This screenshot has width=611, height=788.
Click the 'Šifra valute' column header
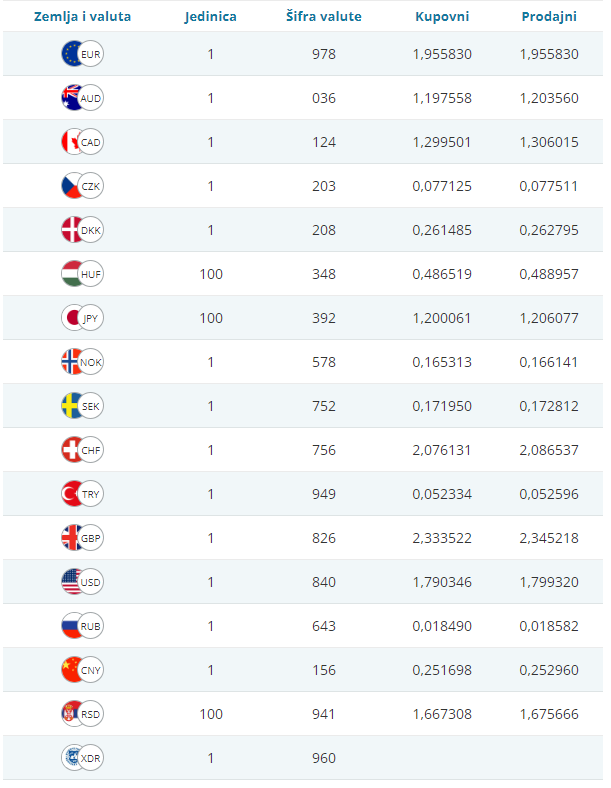[324, 17]
